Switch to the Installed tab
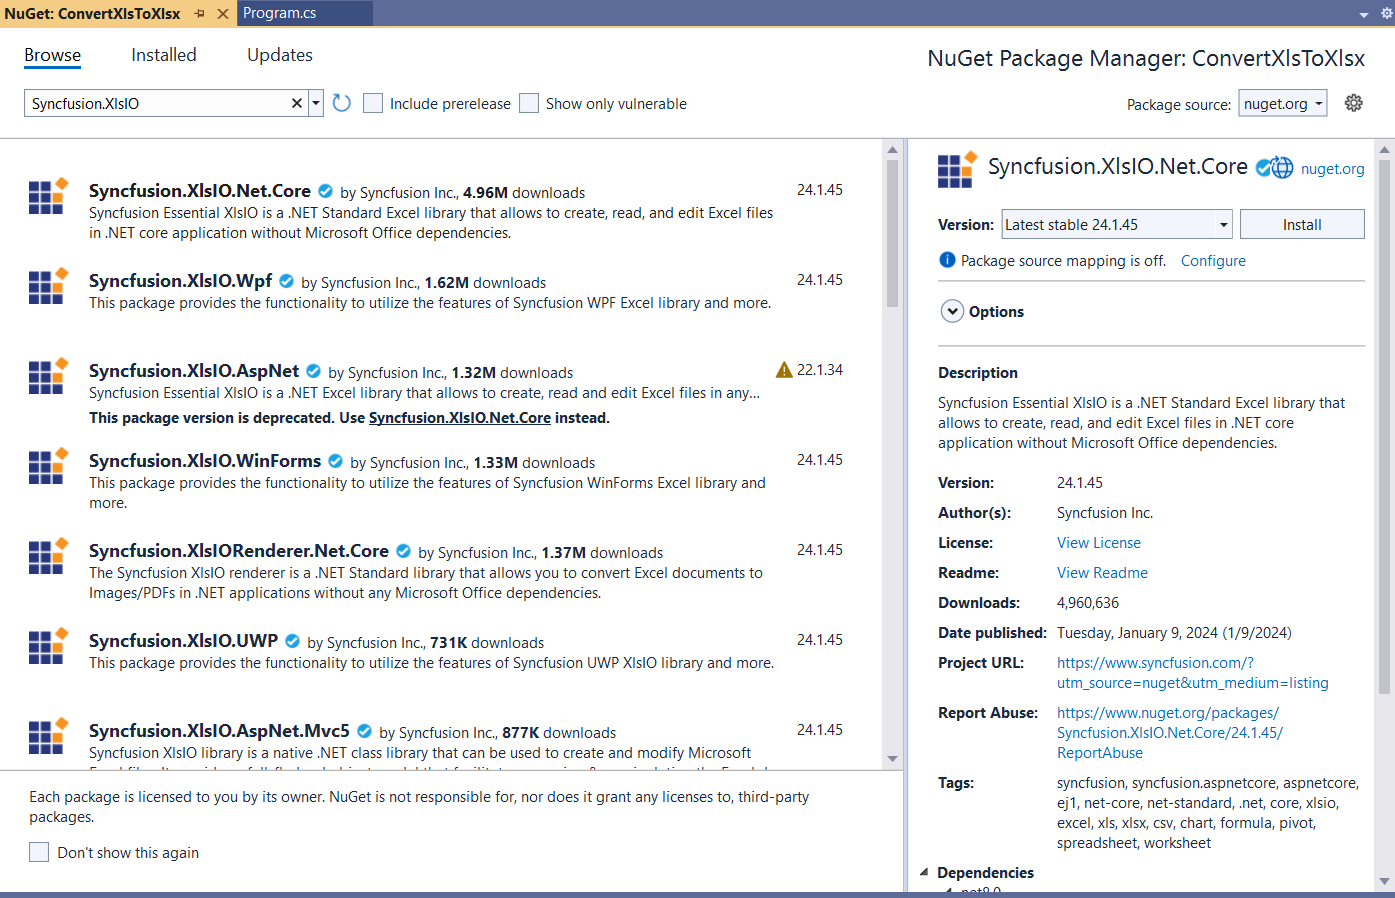 (x=164, y=55)
